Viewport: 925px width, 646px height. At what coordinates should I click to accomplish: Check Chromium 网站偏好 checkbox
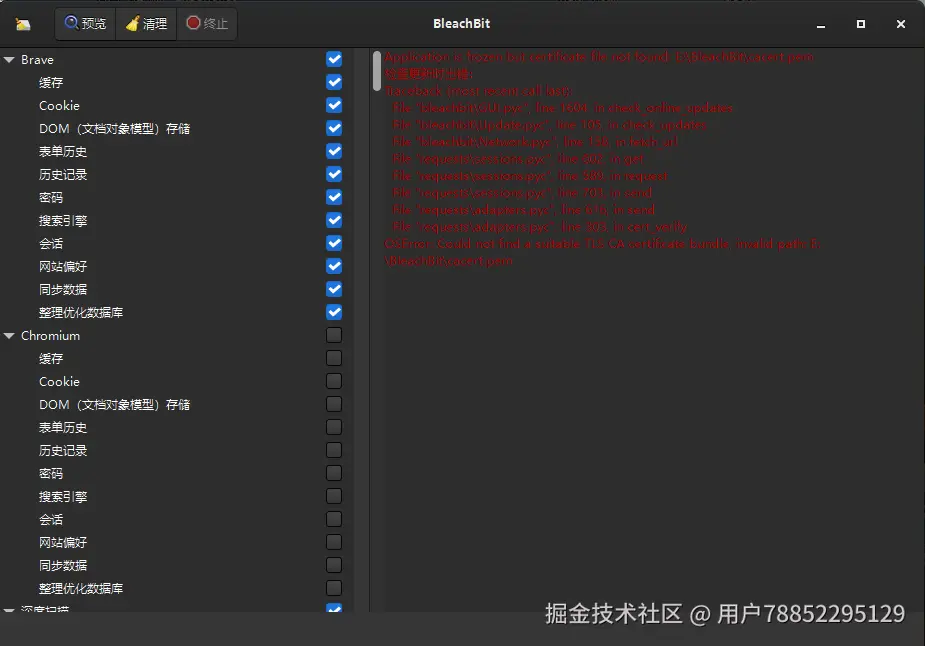tap(334, 542)
